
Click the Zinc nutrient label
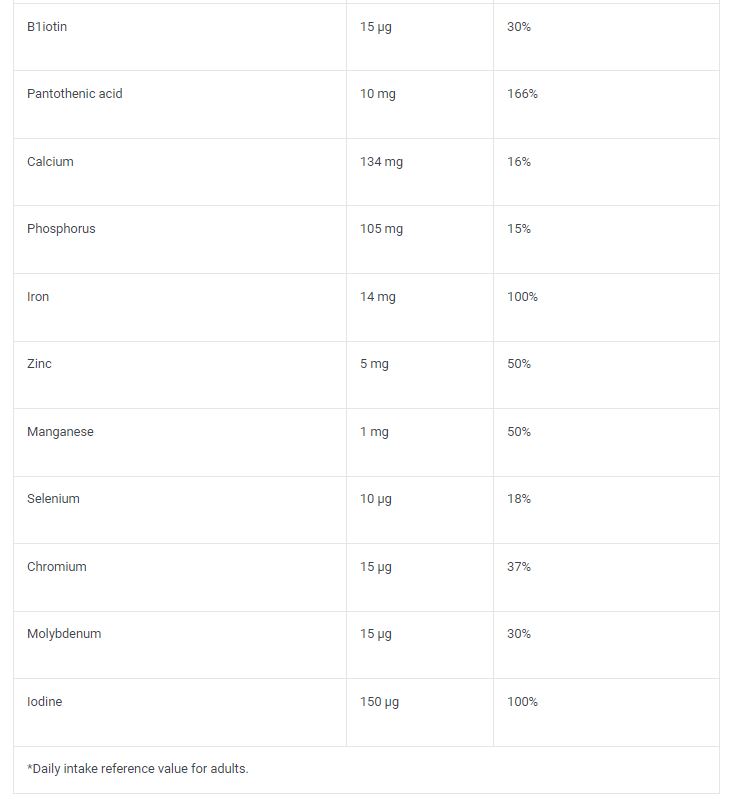pos(39,364)
